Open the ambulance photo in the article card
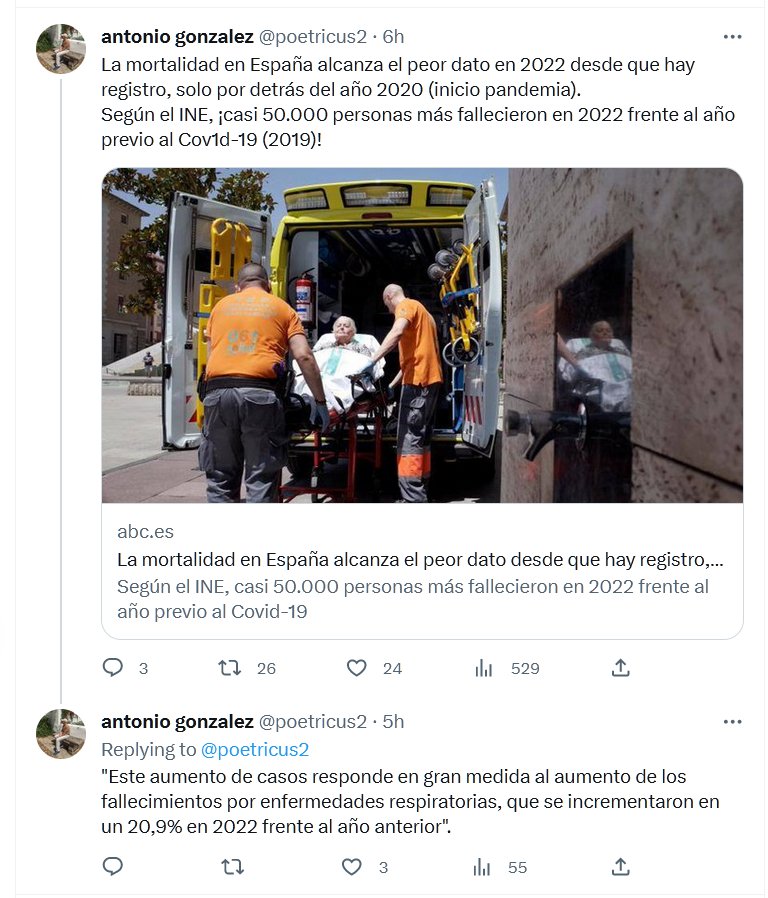Viewport: 768px width, 898px height. click(x=422, y=336)
